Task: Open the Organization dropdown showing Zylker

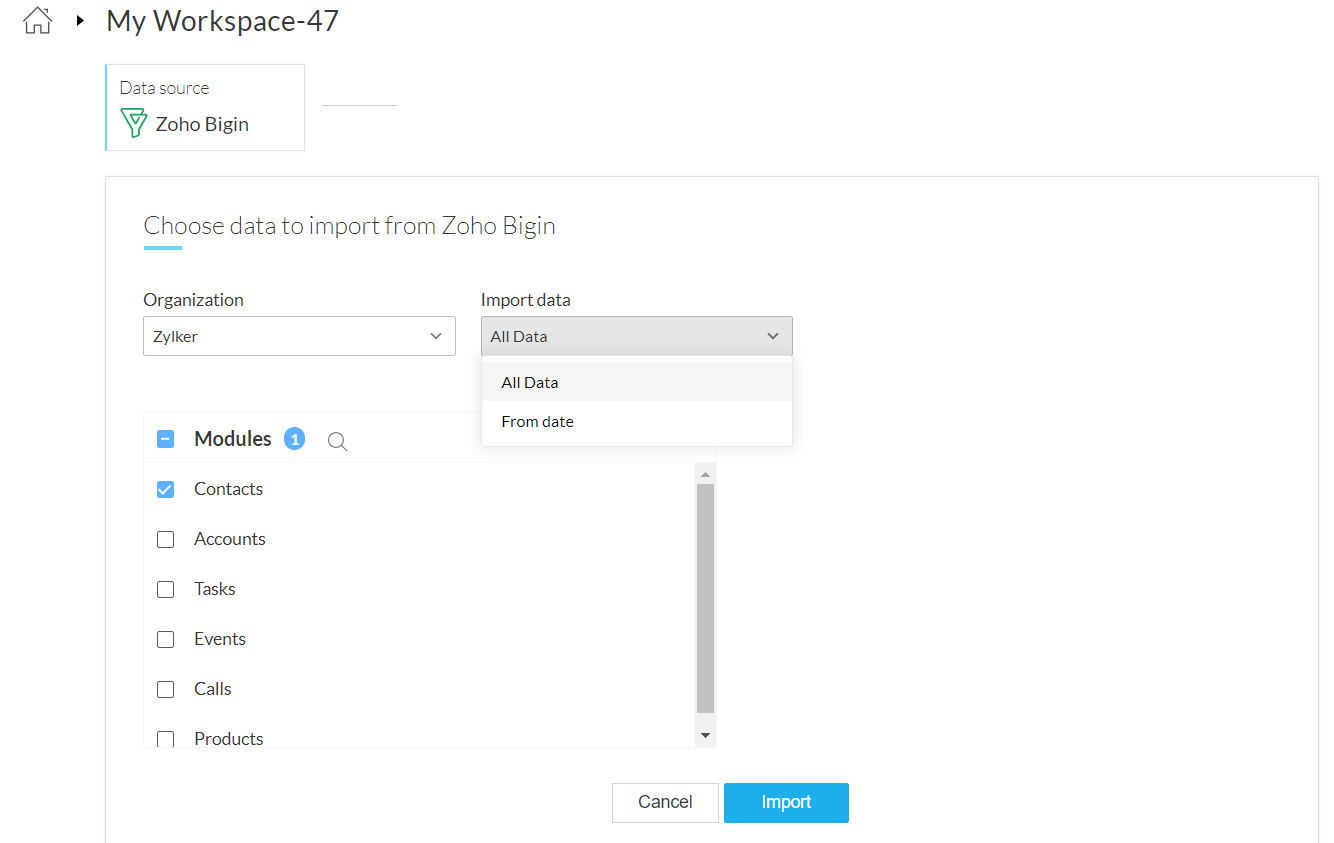Action: point(299,336)
